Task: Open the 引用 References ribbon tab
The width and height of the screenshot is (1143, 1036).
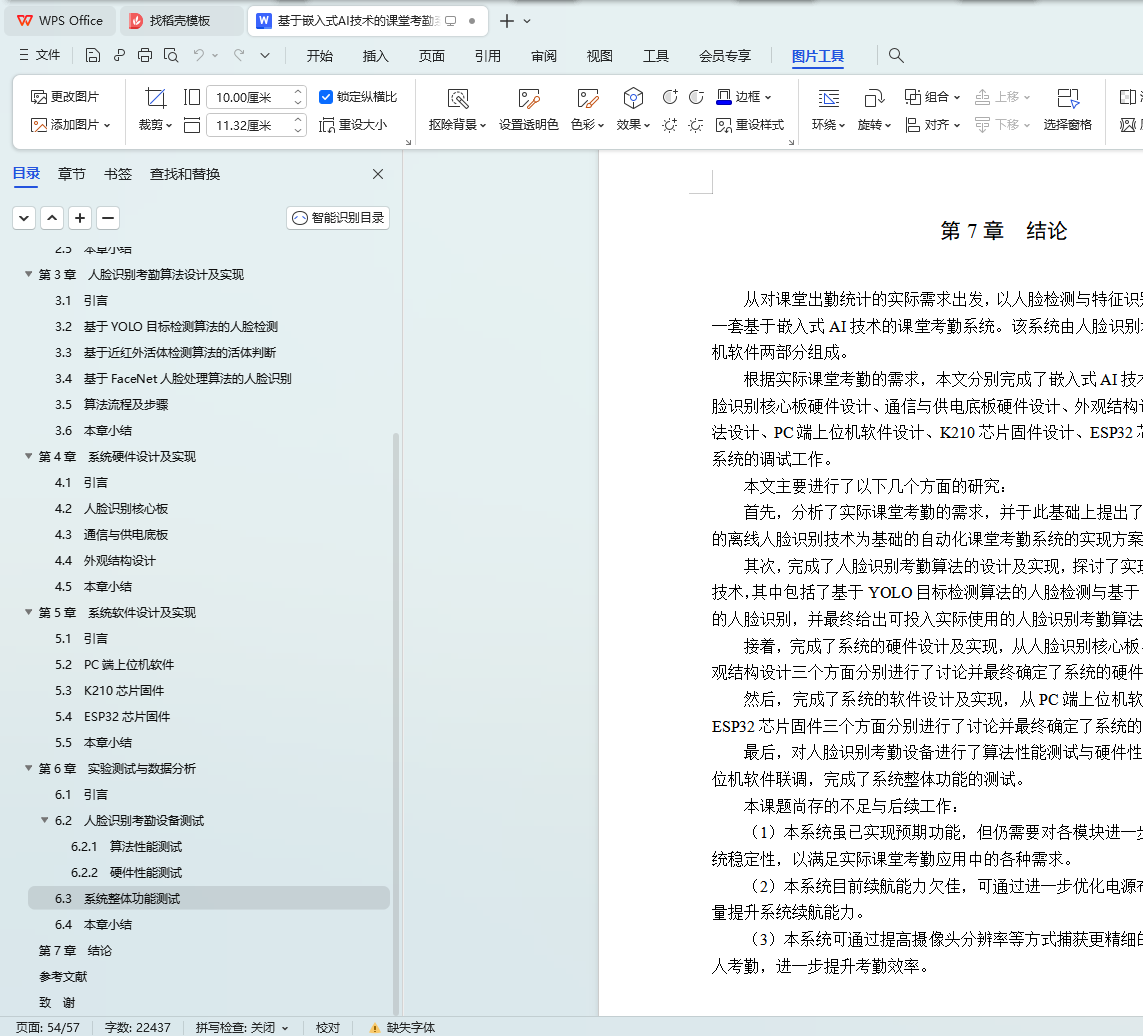Action: pyautogui.click(x=488, y=56)
